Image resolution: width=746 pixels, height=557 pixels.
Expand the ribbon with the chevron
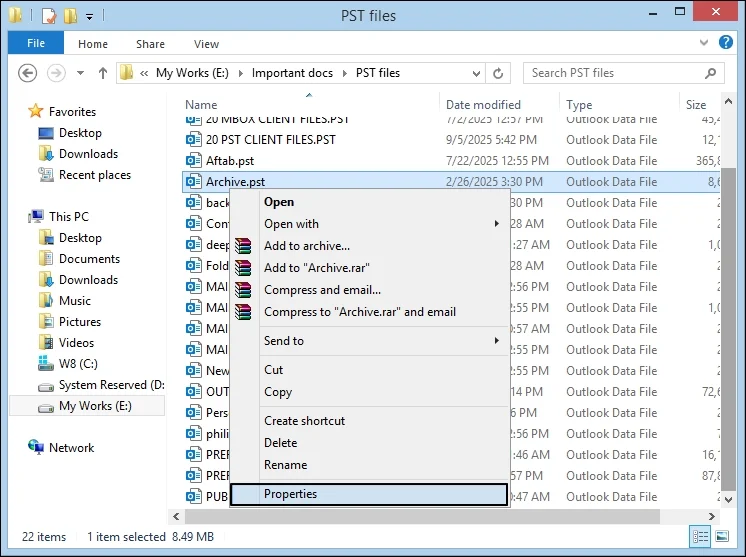tap(704, 42)
